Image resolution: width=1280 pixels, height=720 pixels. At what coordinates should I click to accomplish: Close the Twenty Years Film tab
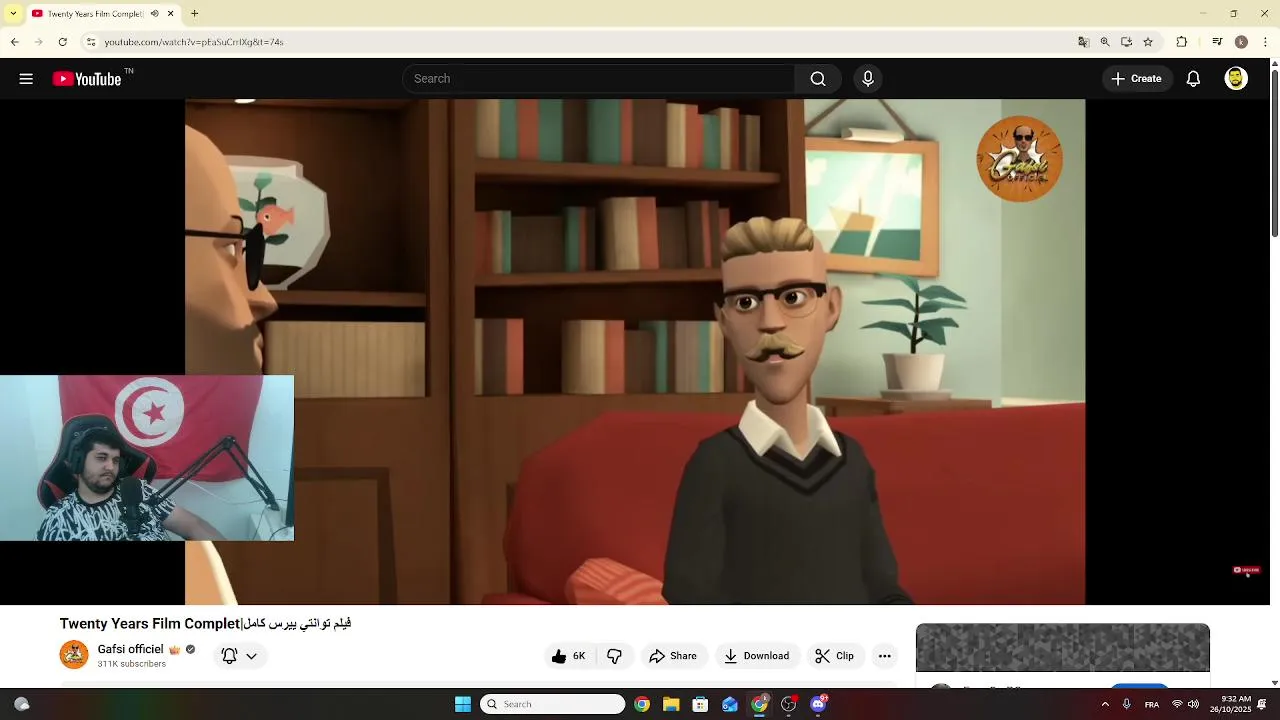170,14
